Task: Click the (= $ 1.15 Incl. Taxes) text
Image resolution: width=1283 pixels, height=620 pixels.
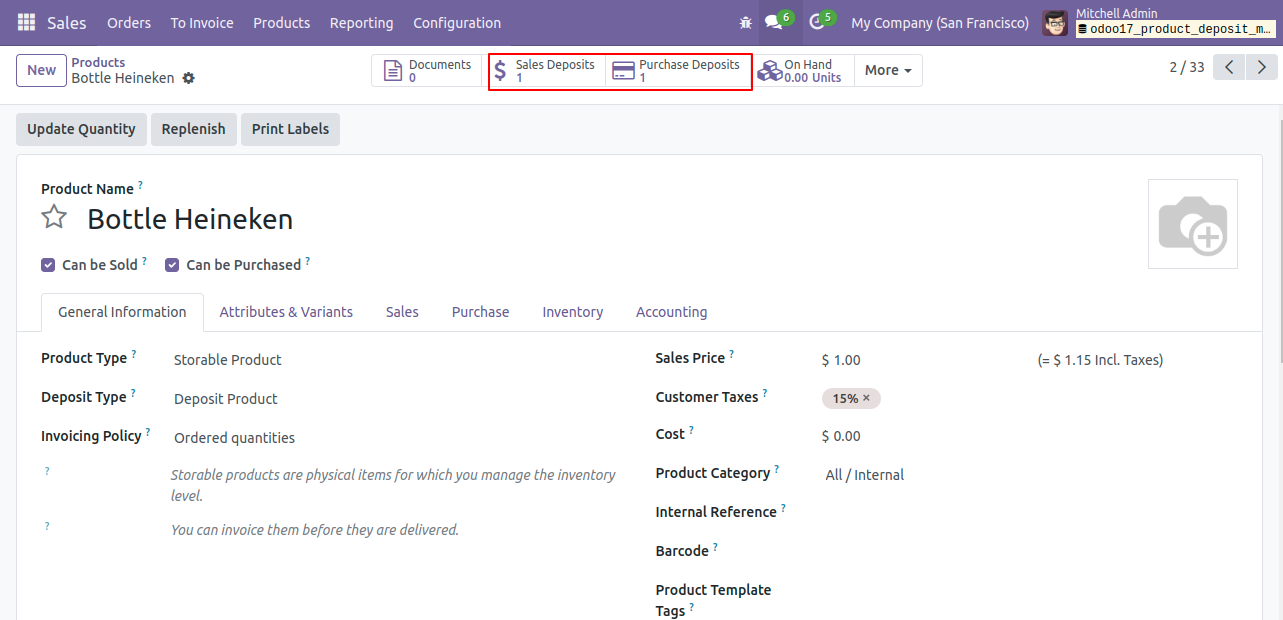Action: [x=1100, y=360]
